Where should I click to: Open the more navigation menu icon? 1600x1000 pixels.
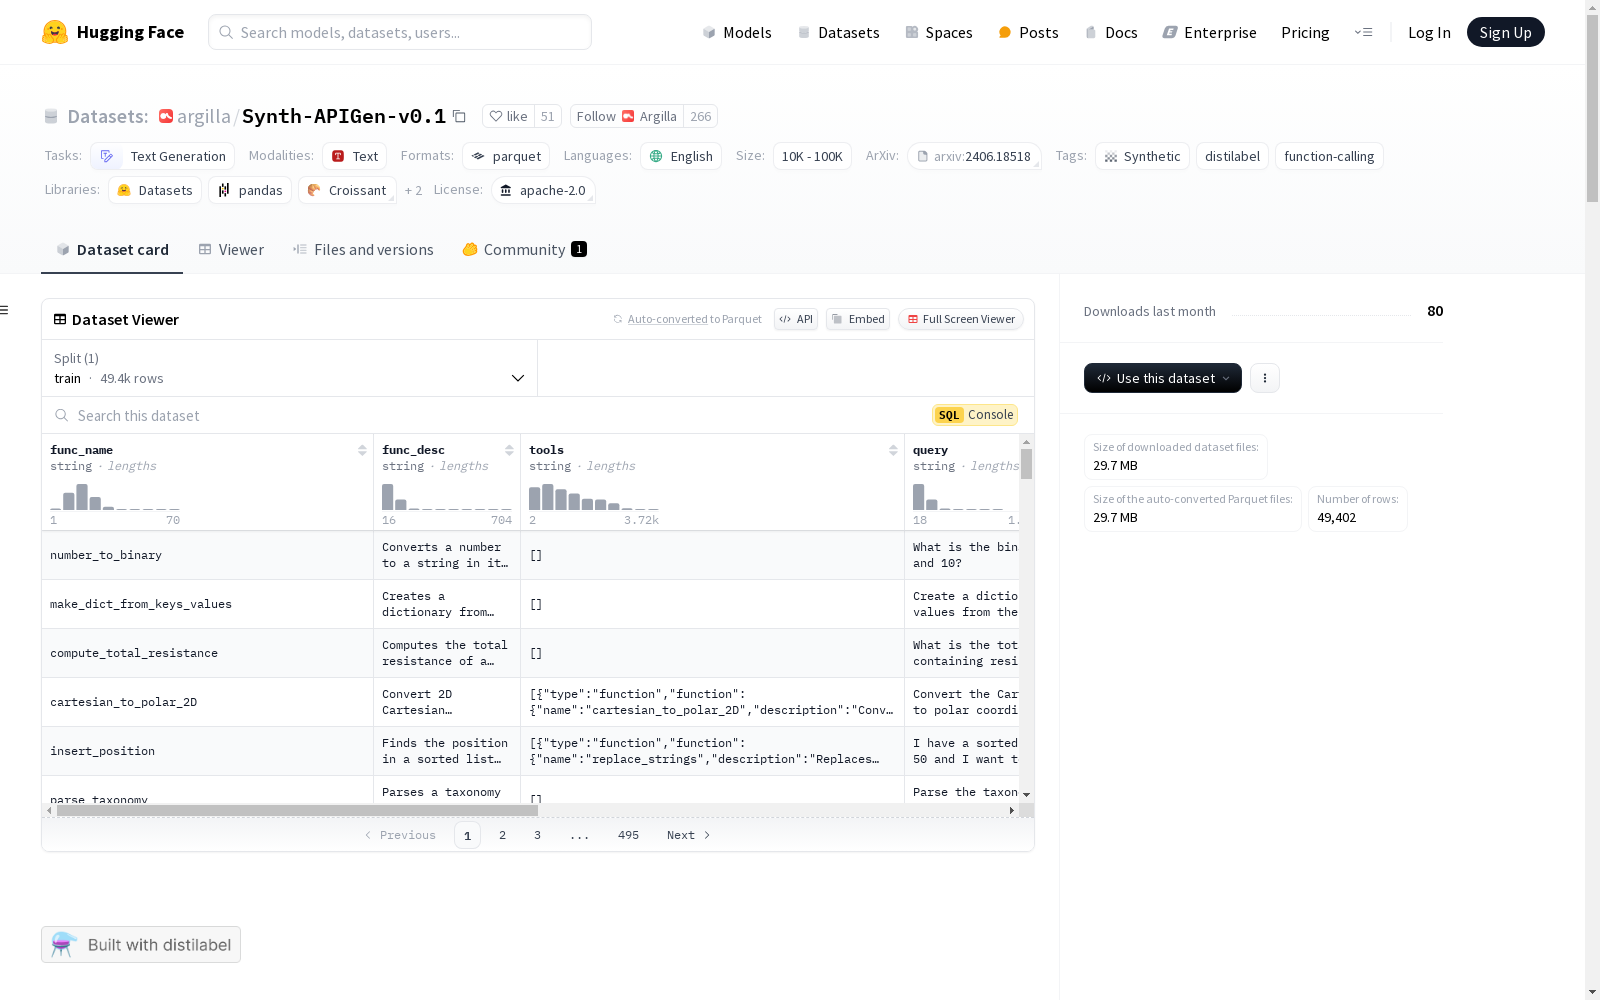click(1363, 32)
